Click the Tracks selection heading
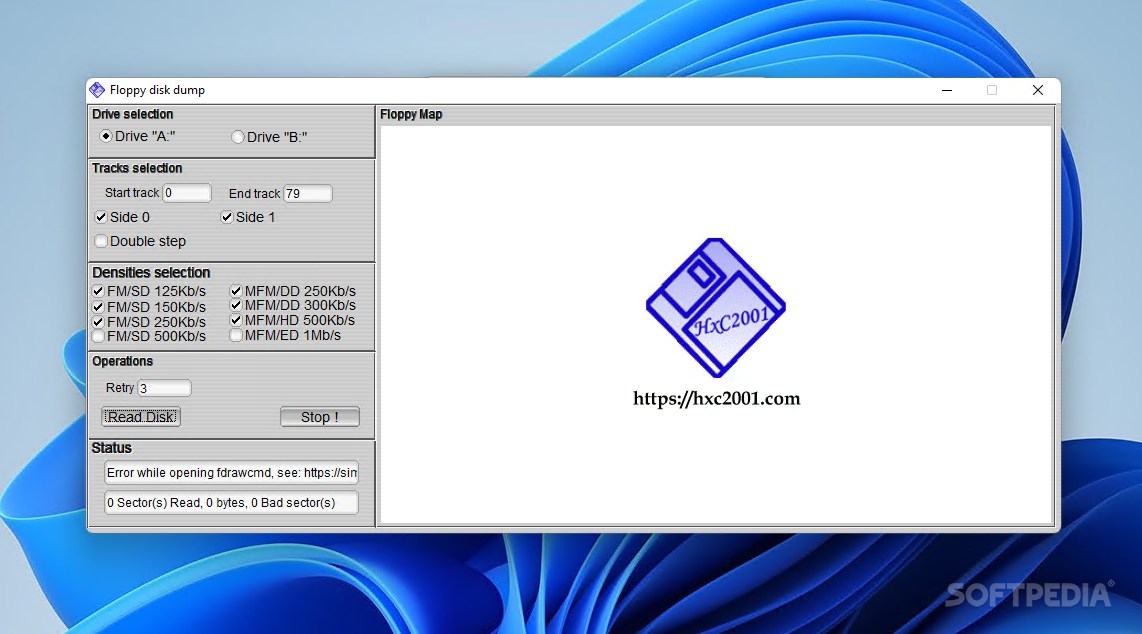This screenshot has width=1142, height=634. [x=137, y=168]
